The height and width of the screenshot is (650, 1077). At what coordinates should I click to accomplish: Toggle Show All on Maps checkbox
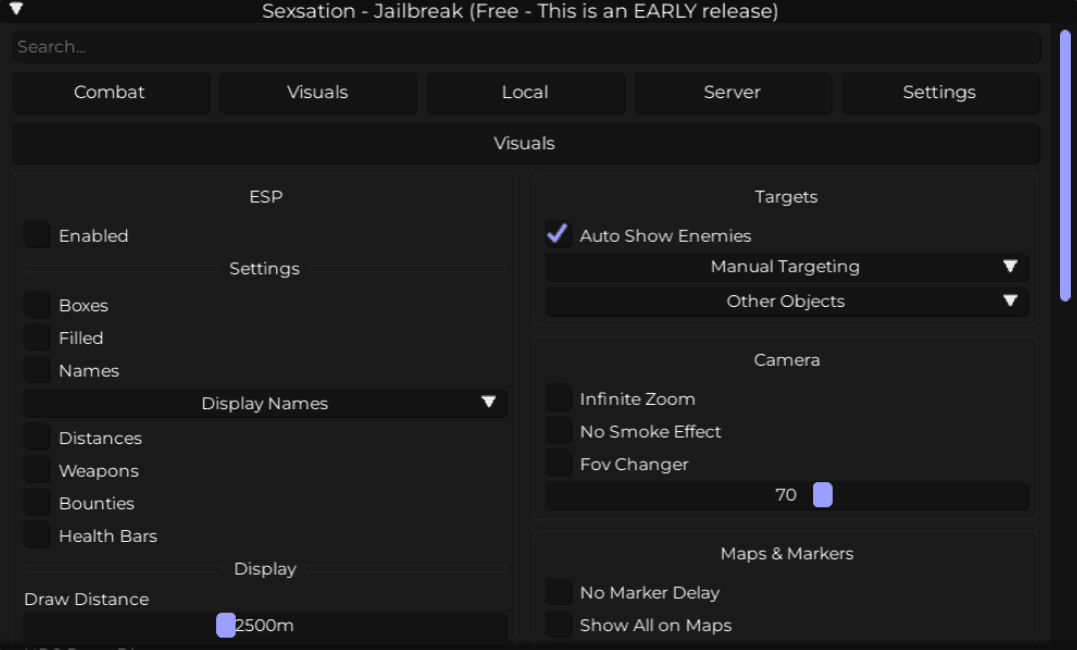(x=558, y=625)
